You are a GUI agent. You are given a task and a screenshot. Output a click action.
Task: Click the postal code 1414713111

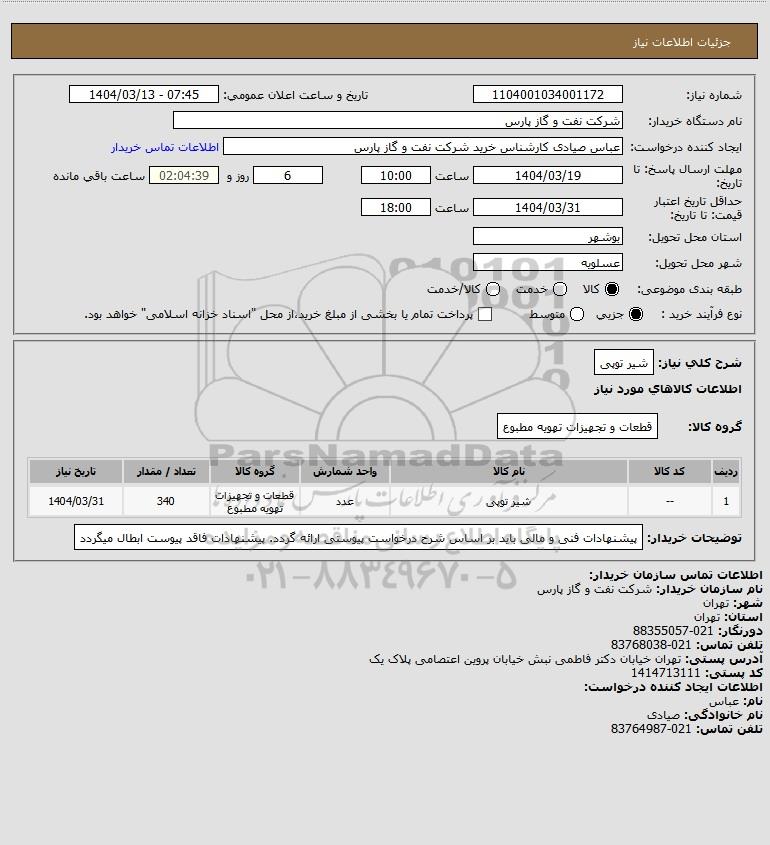(x=665, y=673)
